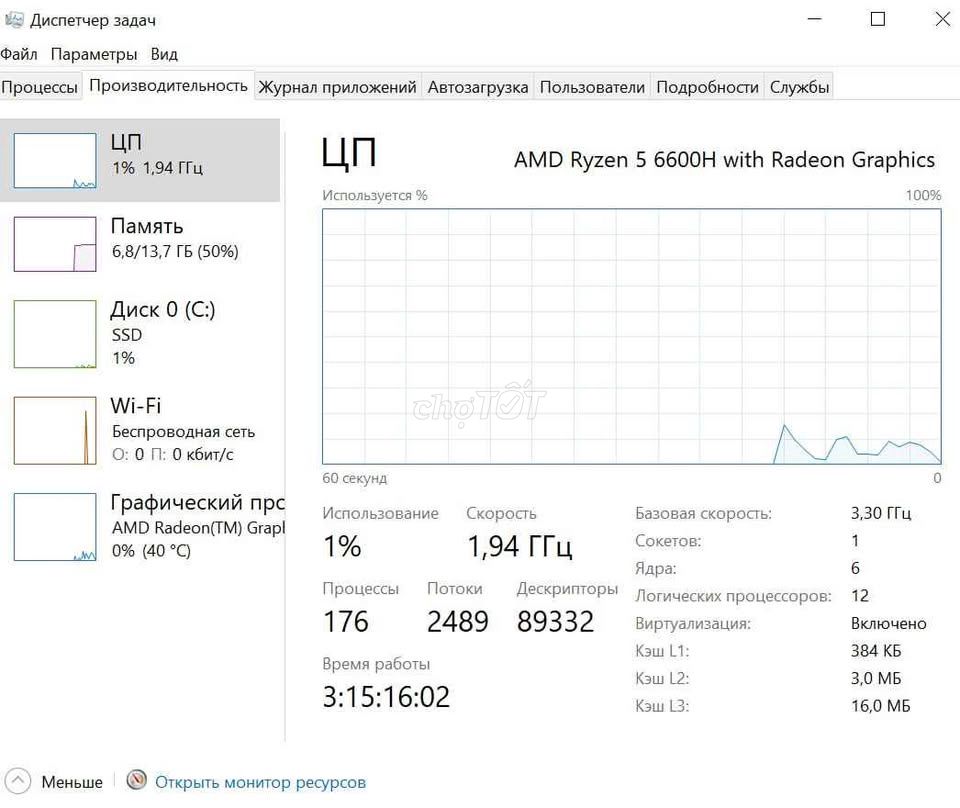Click the Скорость 1,94 ГГц value
Viewport: 960px width, 808px height.
tap(520, 546)
